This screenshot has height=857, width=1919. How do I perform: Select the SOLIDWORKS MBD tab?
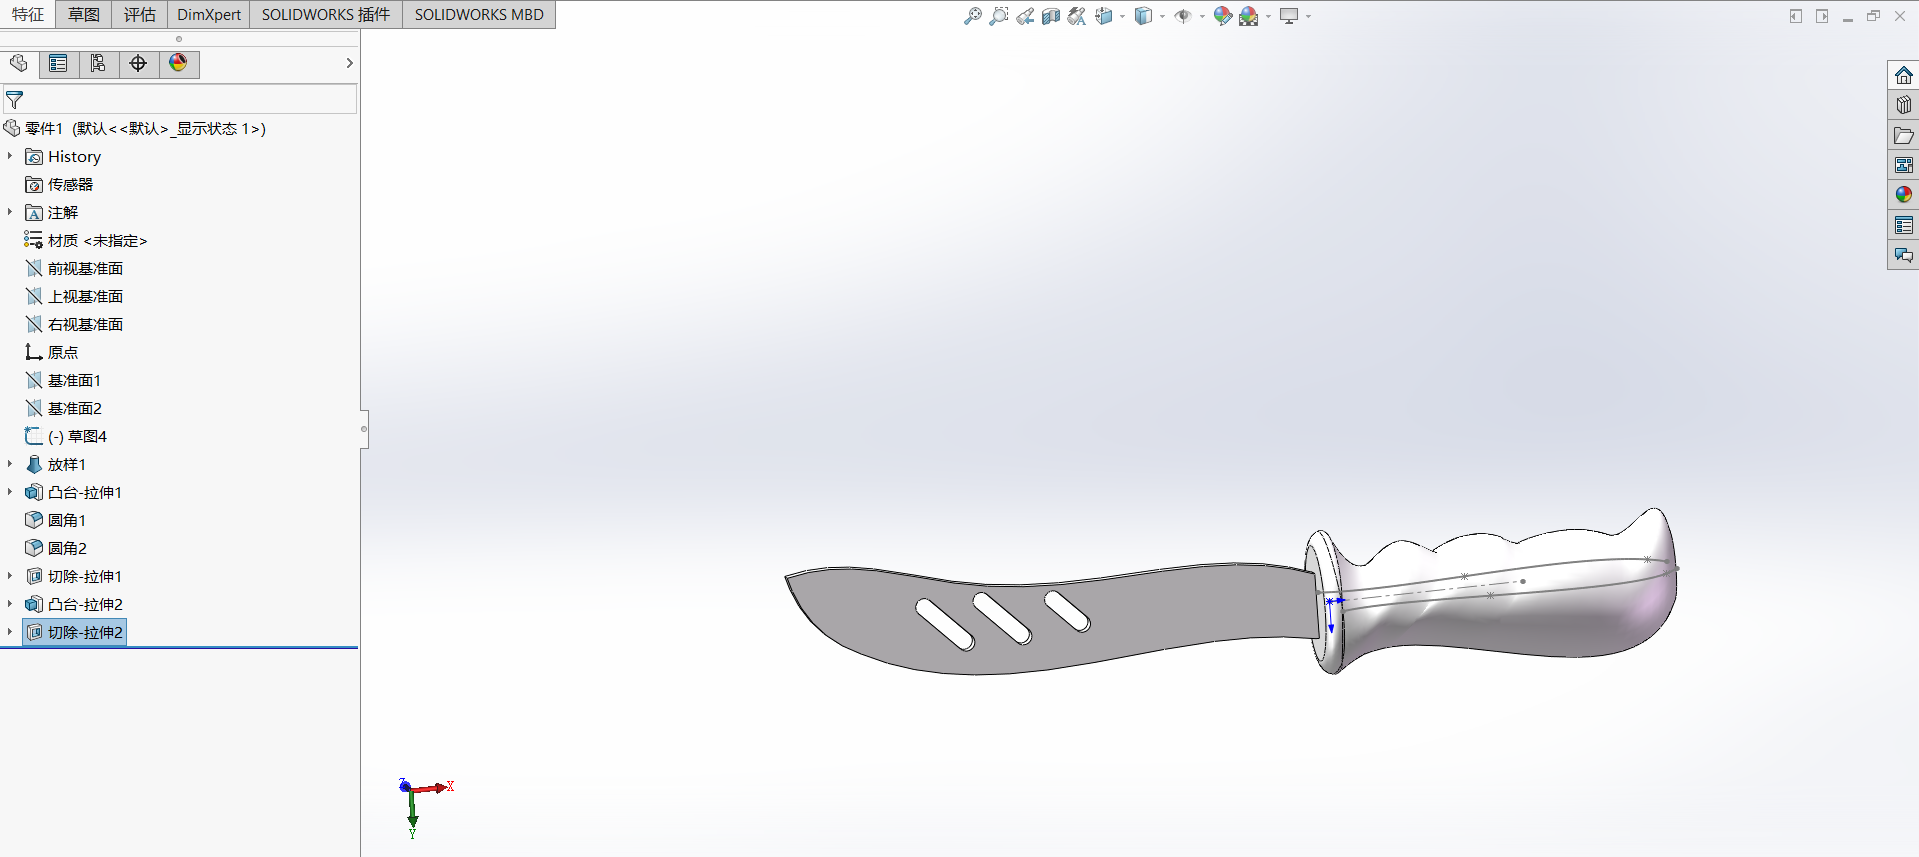[479, 15]
